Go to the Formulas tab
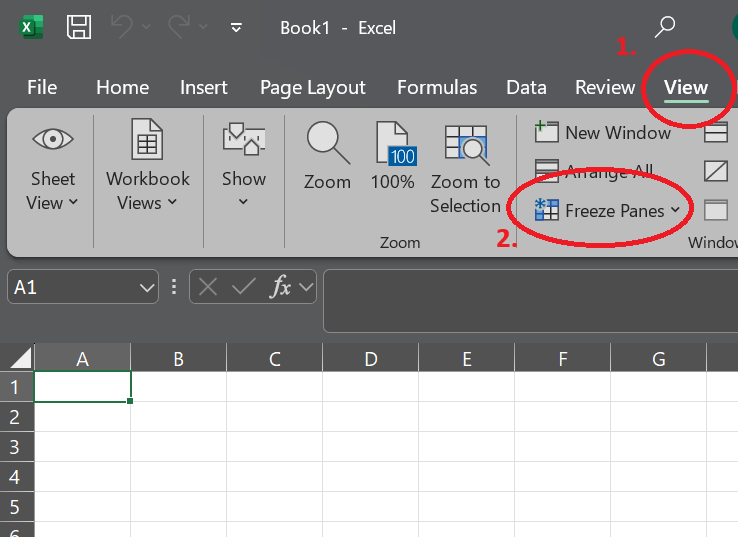Screen dimensions: 738x537 [x=437, y=88]
